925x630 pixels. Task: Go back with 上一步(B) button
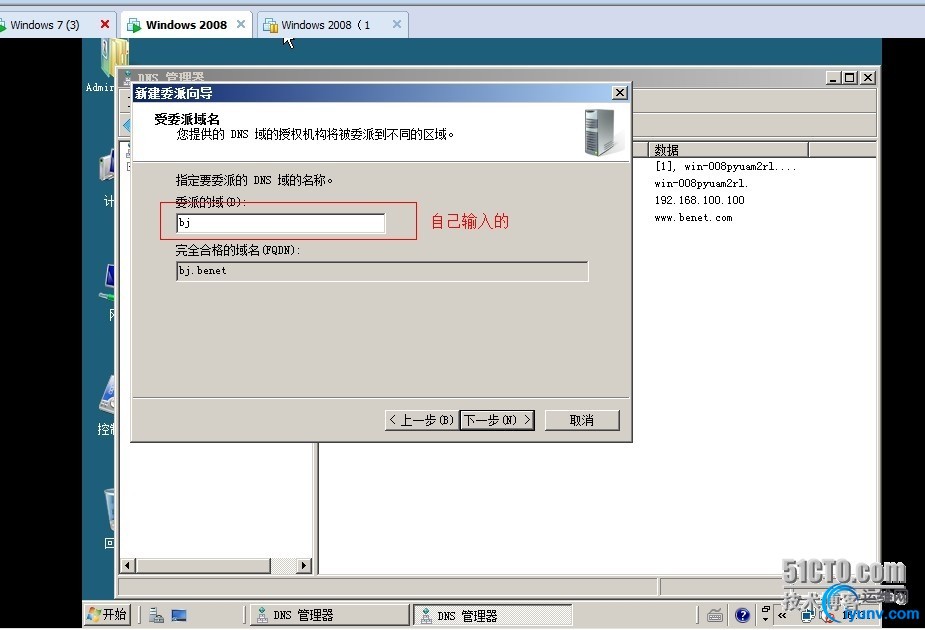(421, 420)
